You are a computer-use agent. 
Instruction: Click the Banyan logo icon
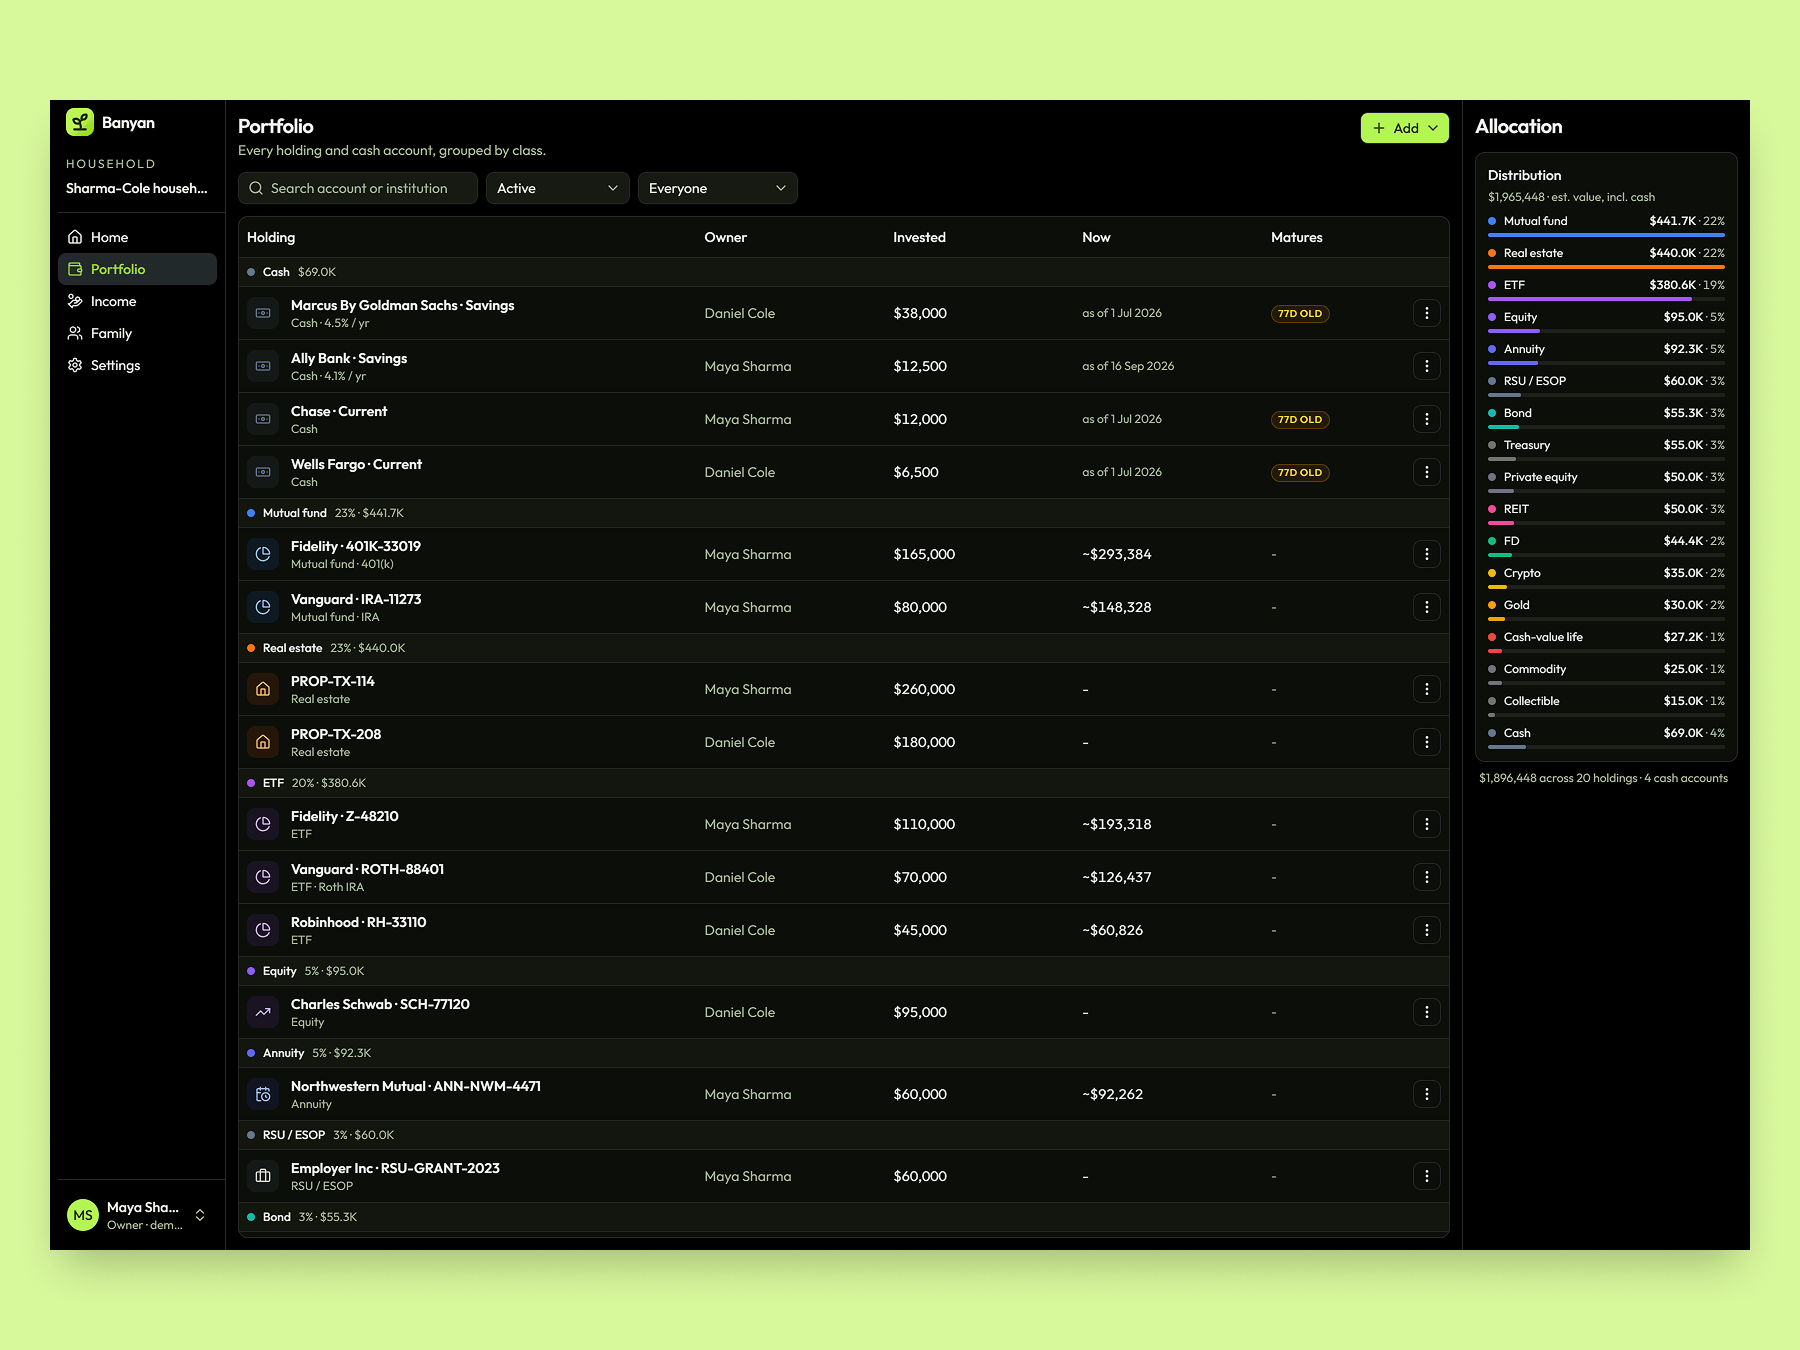tap(80, 122)
